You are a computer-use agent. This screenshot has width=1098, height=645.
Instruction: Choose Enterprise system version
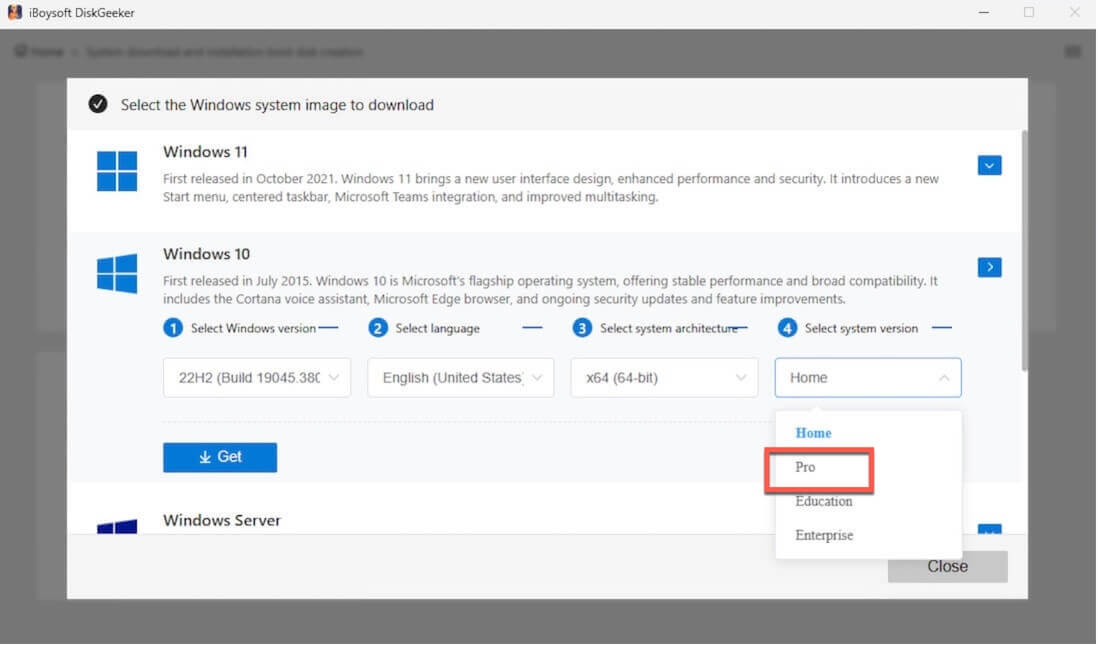tap(824, 535)
